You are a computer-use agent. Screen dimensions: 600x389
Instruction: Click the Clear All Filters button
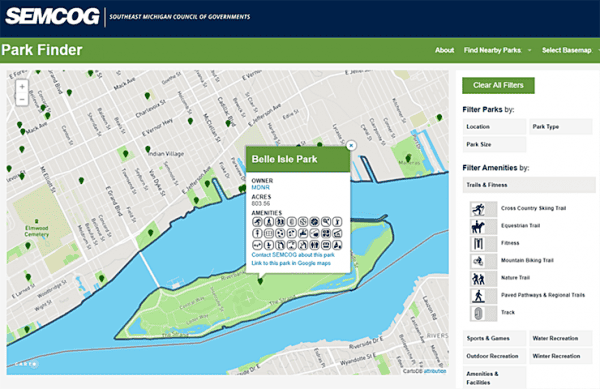pyautogui.click(x=498, y=85)
